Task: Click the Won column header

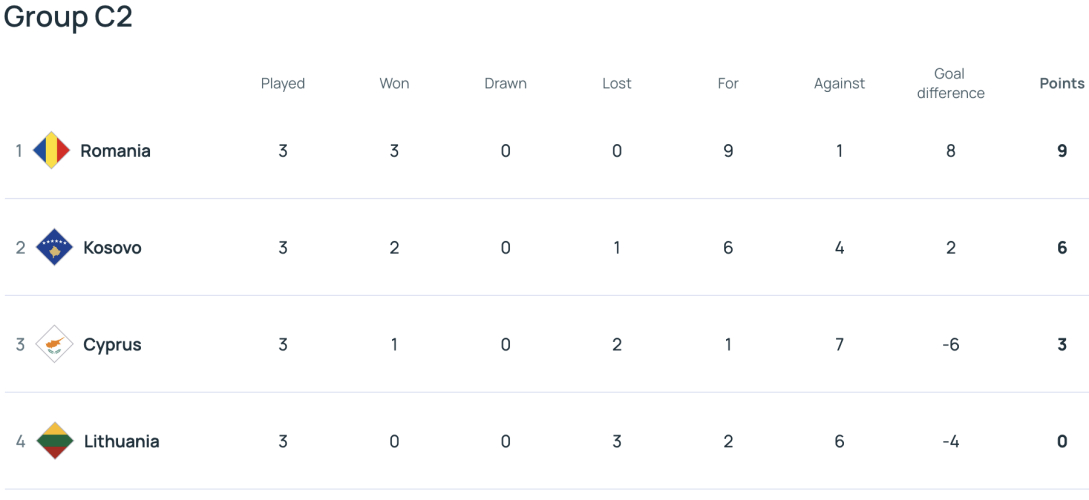Action: click(x=394, y=83)
